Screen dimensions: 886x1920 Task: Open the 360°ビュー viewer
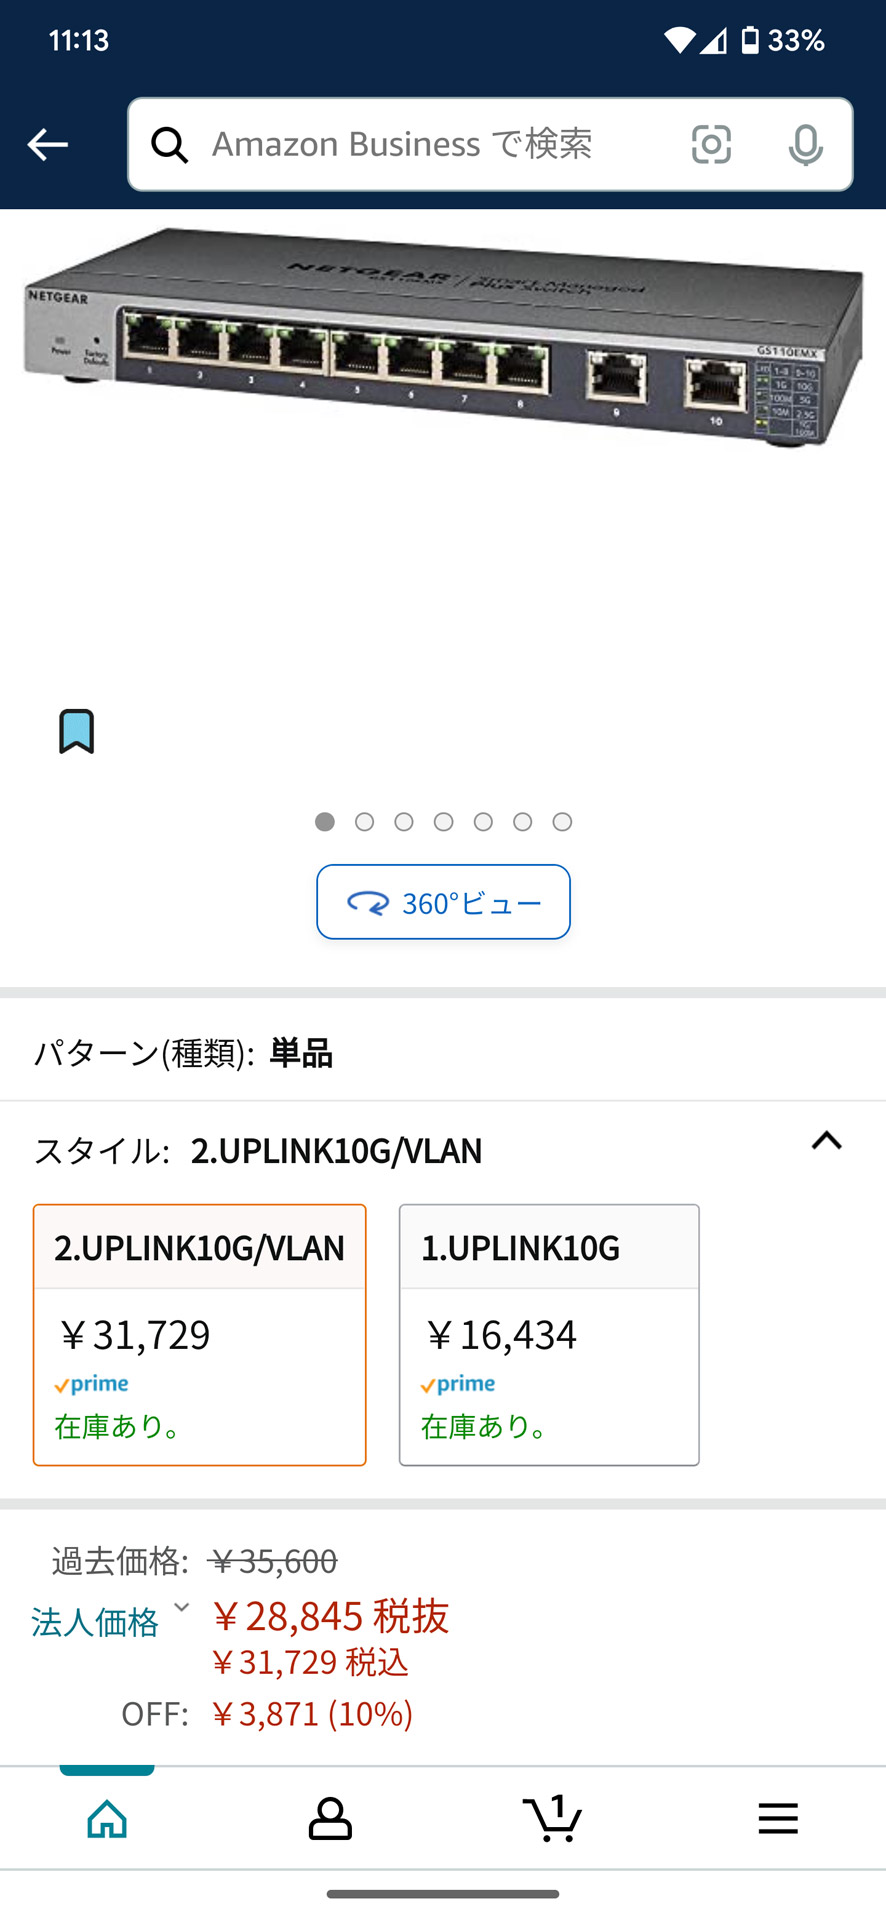[x=443, y=901]
